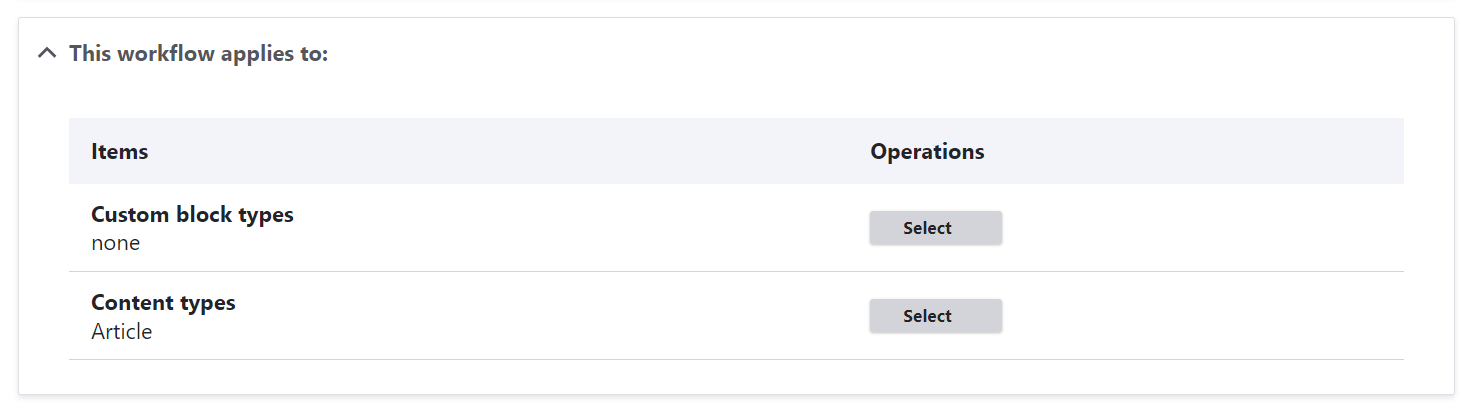Click the Content types label
The width and height of the screenshot is (1474, 414).
pos(163,303)
